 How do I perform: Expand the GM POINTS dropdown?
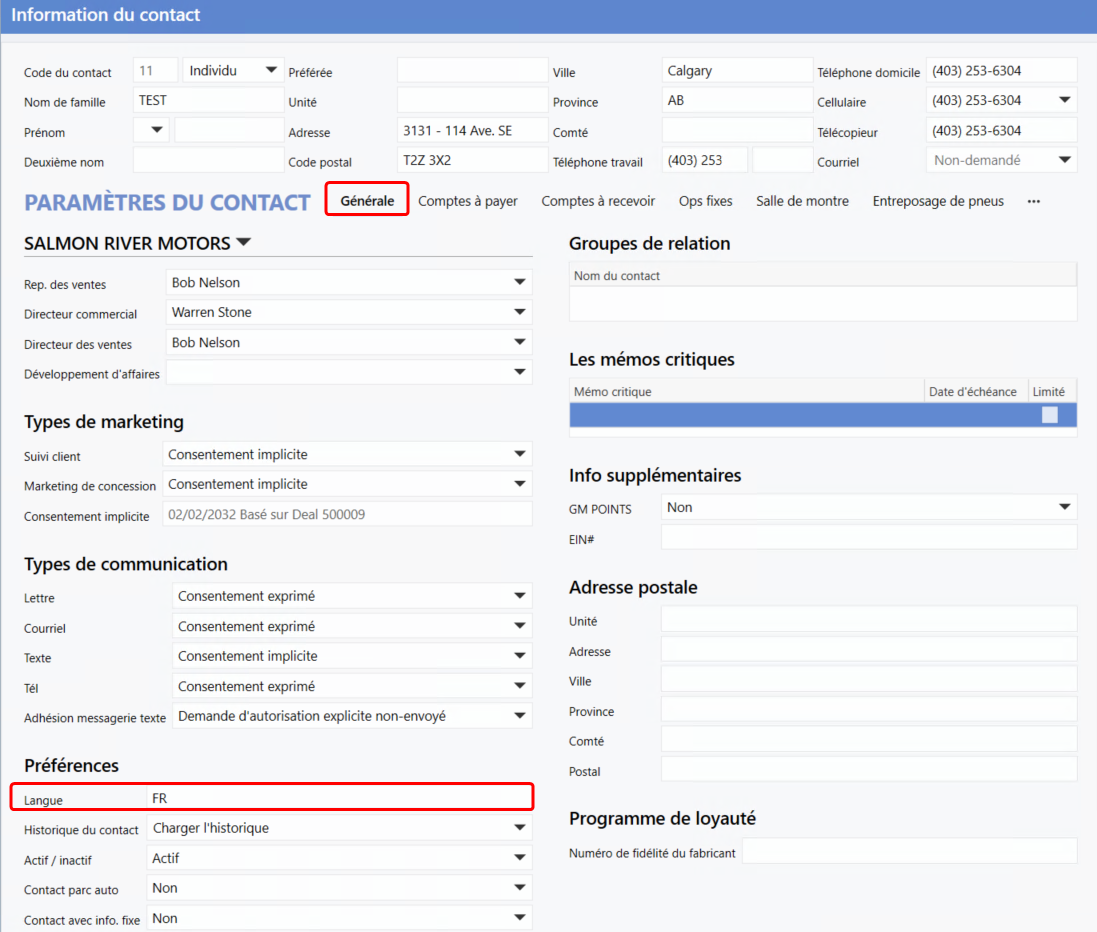click(x=1064, y=508)
